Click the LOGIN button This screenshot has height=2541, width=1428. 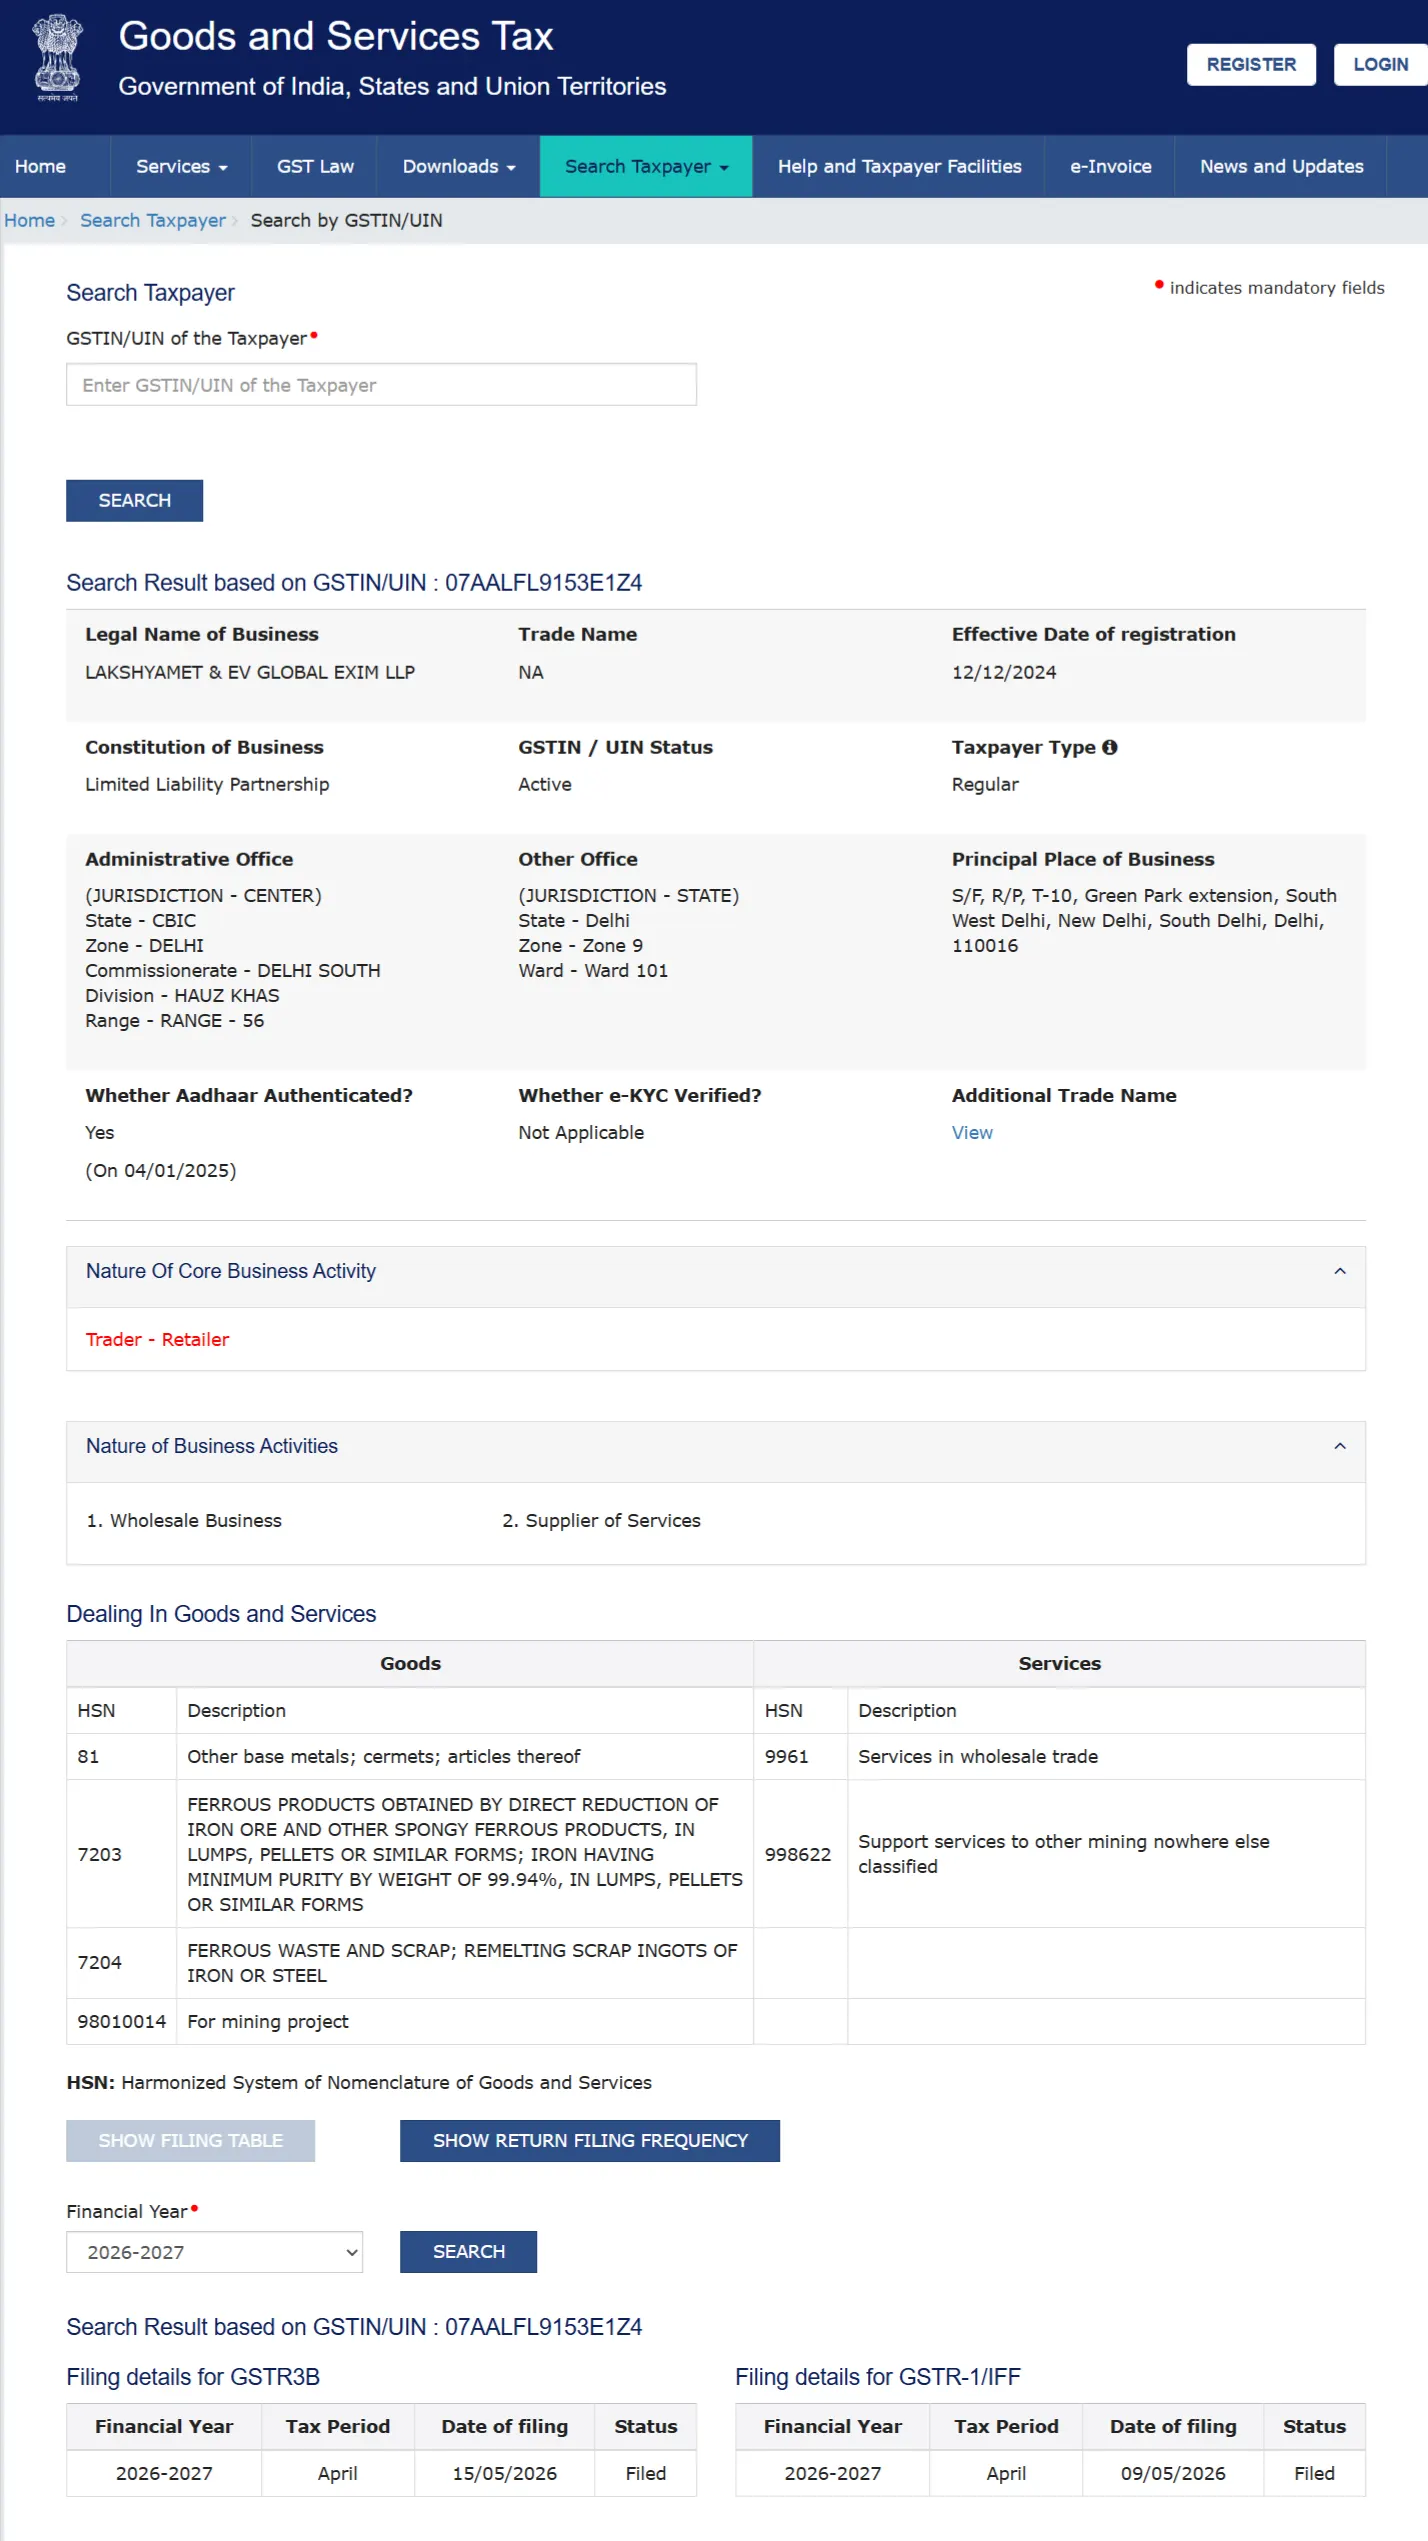(1380, 65)
